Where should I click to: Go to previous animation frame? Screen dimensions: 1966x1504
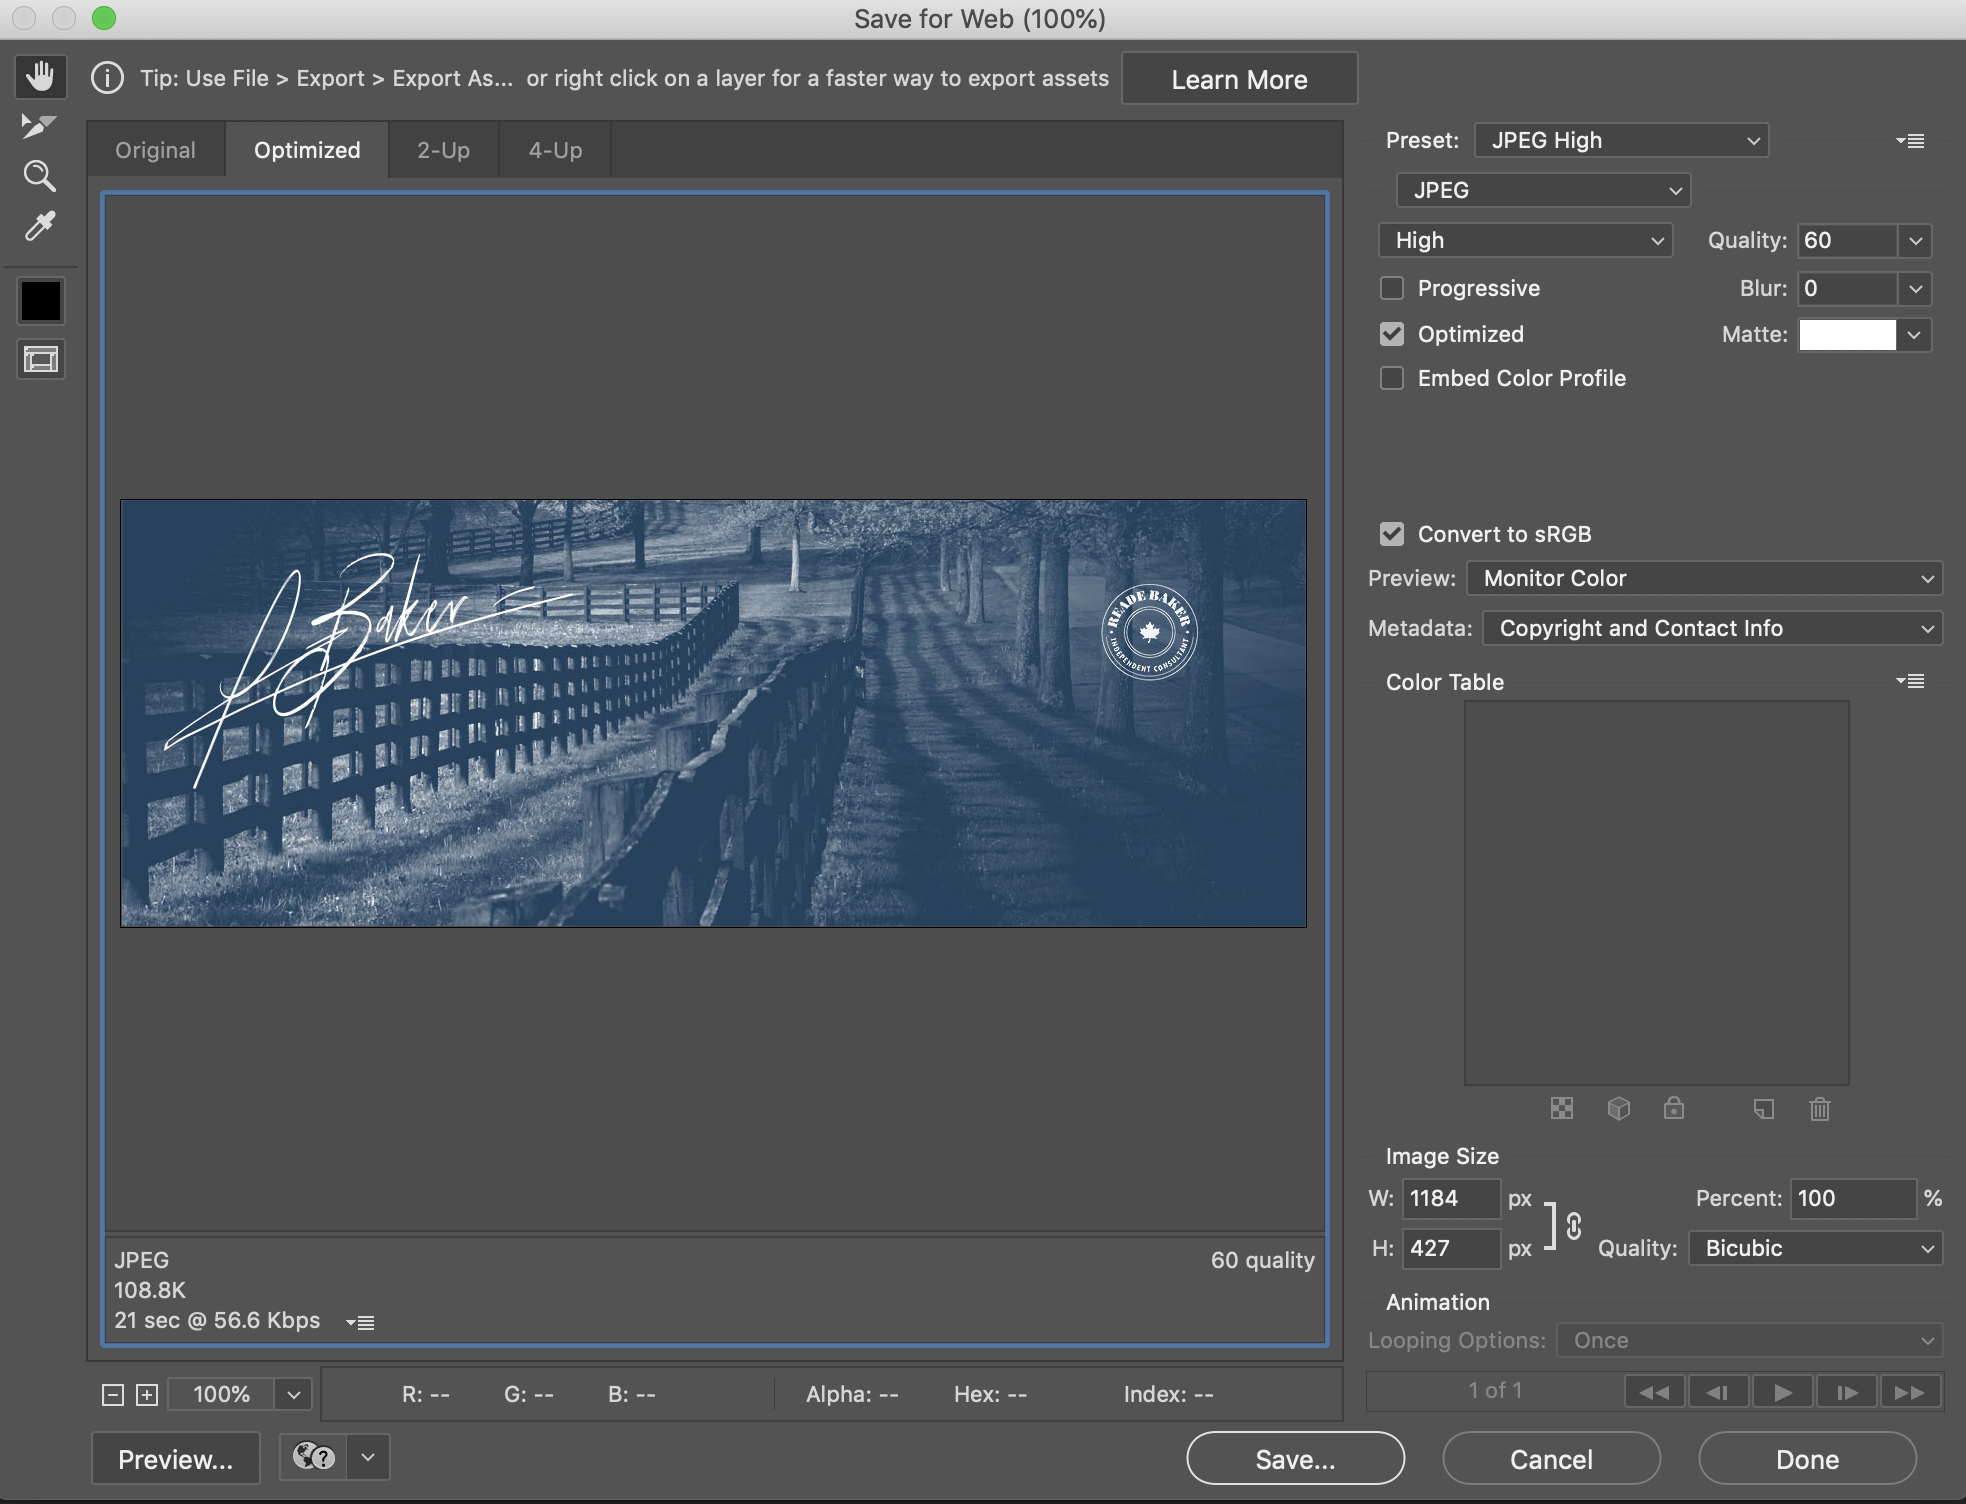coord(1718,1392)
